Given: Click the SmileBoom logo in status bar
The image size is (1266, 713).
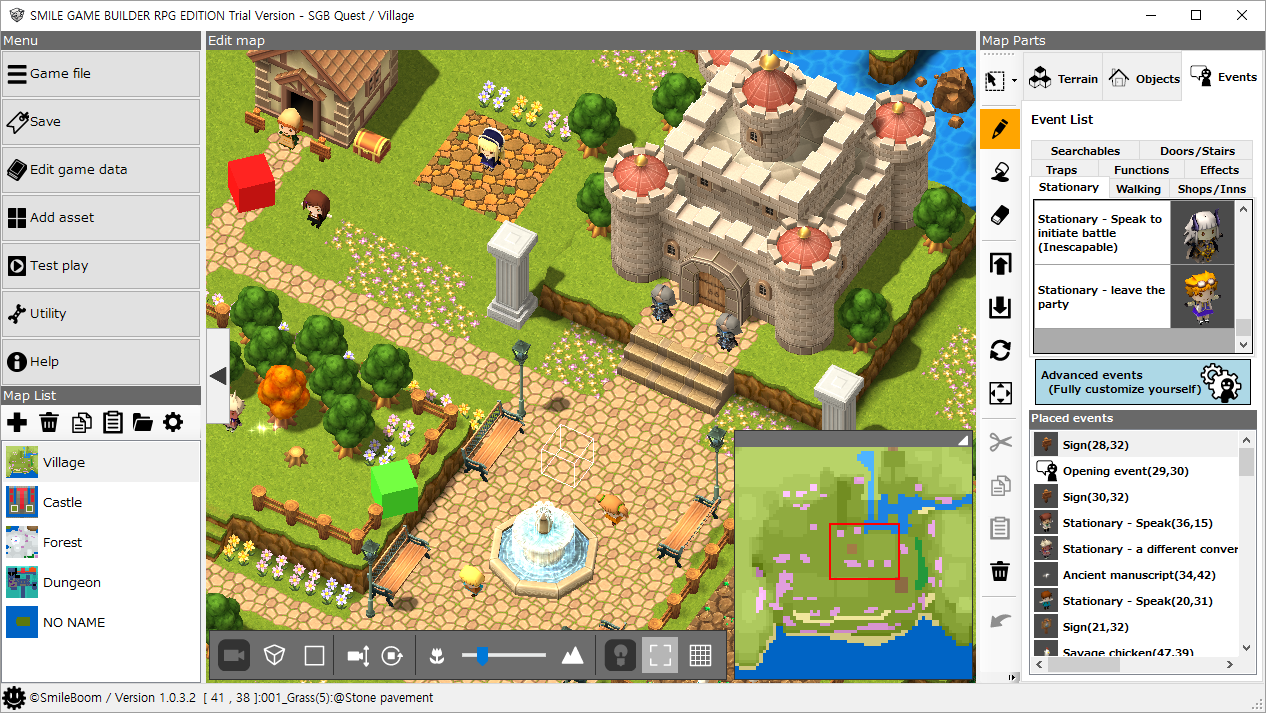Looking at the screenshot, I should [x=14, y=698].
